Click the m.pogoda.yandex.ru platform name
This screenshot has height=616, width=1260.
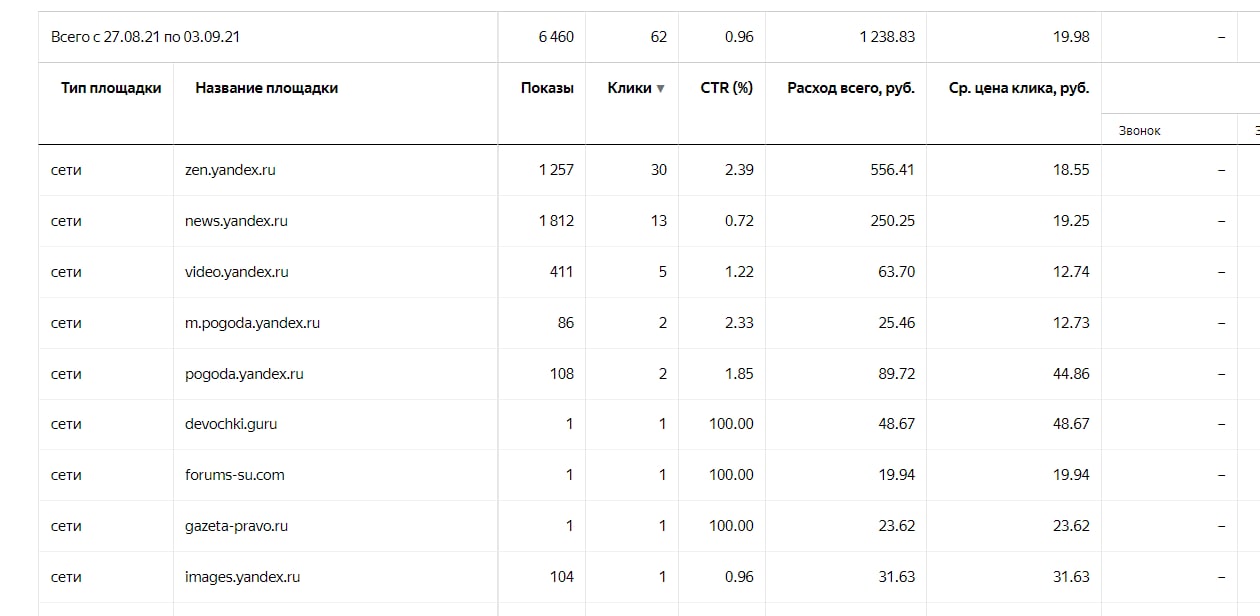[253, 323]
